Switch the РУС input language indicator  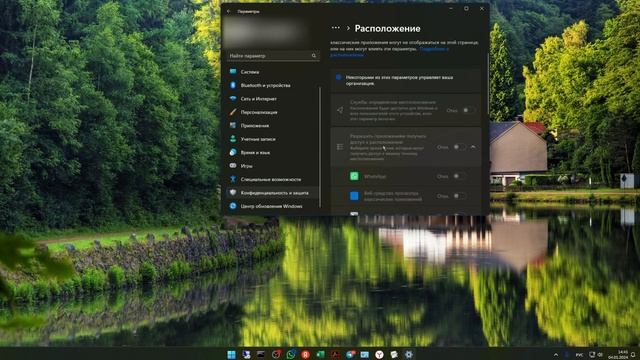click(579, 355)
